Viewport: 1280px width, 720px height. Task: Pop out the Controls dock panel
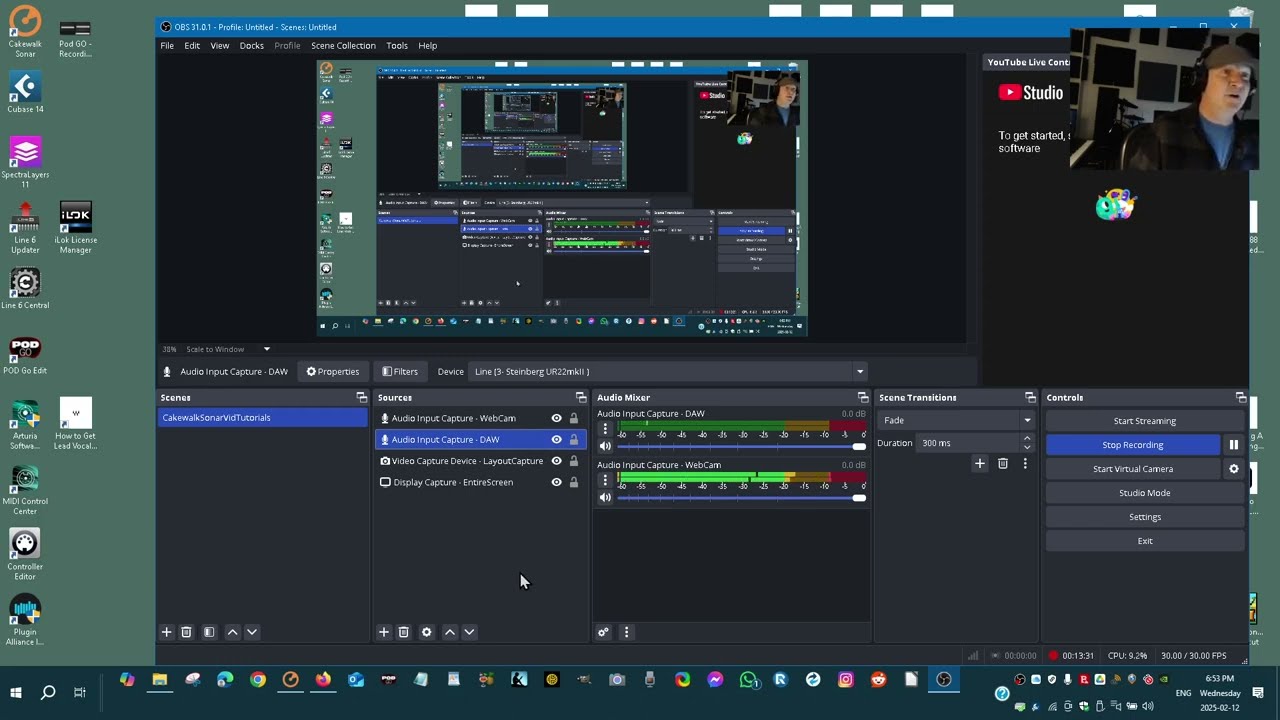pos(1241,398)
